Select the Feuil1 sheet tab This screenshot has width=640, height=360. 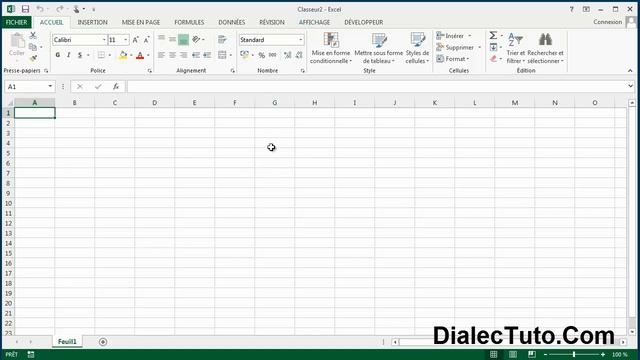[x=67, y=342]
